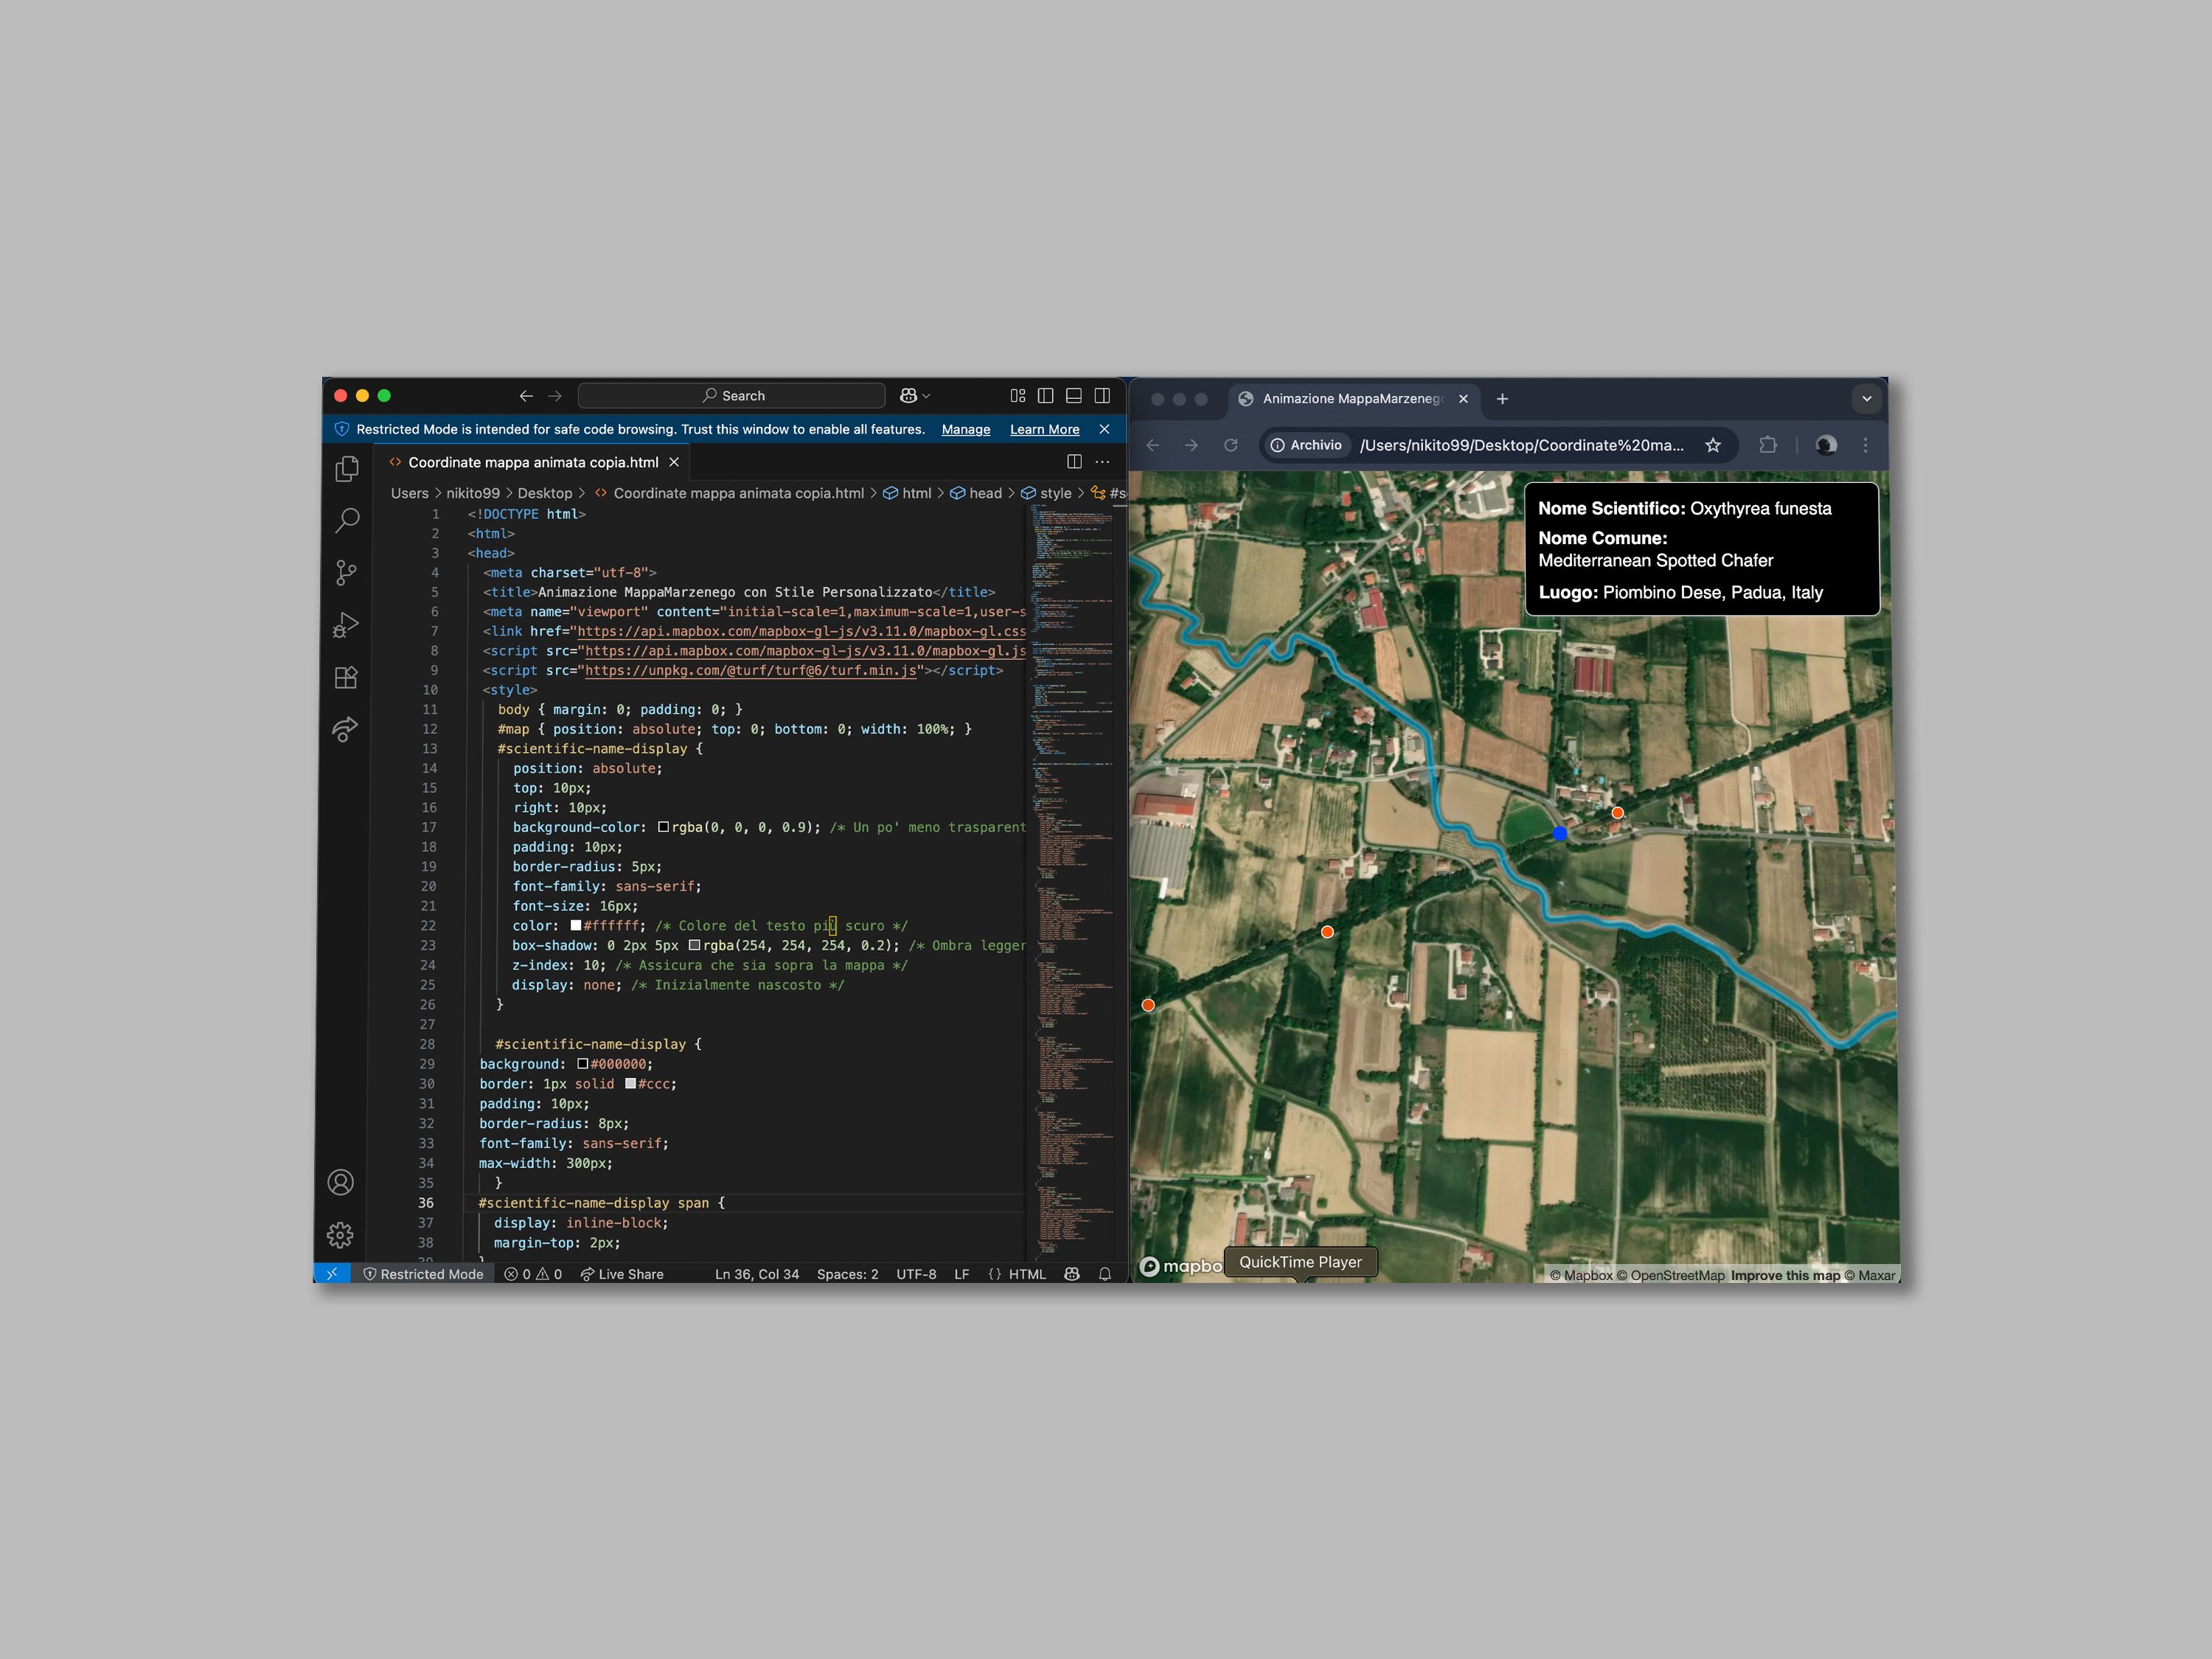Open the mapbox-gl.css link on line 7

(802, 631)
